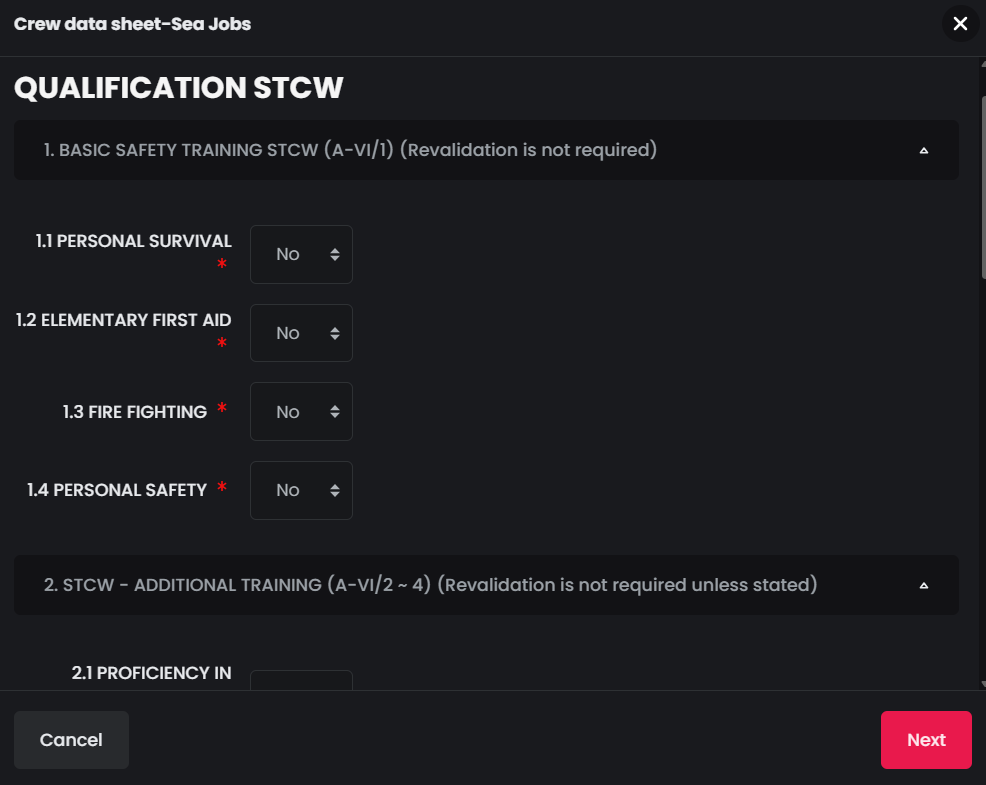Close the Crew data sheet dialog

click(960, 24)
